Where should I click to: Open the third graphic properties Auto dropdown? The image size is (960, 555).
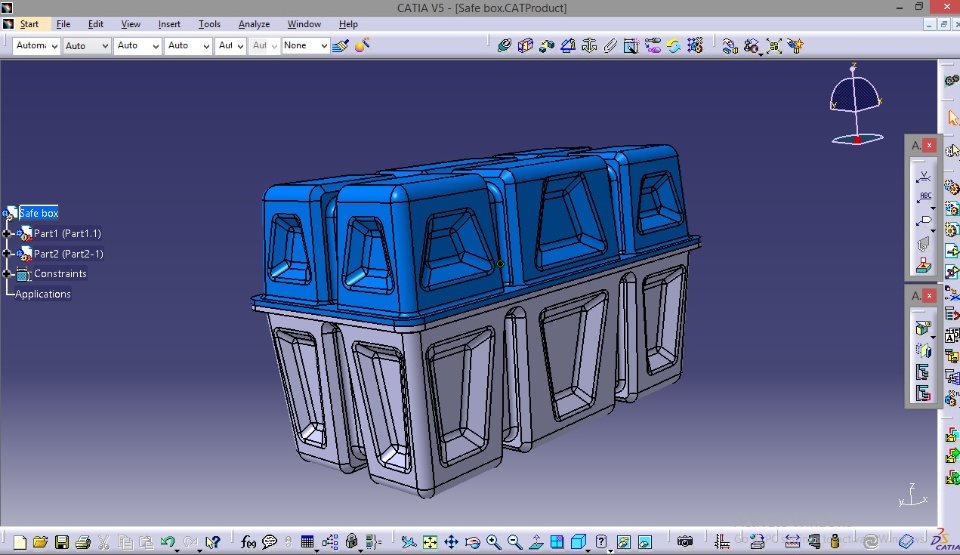(137, 45)
